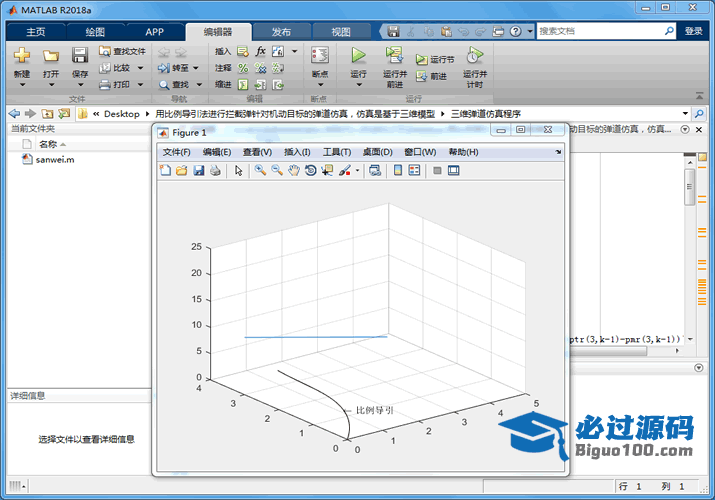This screenshot has height=500, width=715.
Task: Click the address bar search icon
Action: [x=699, y=113]
